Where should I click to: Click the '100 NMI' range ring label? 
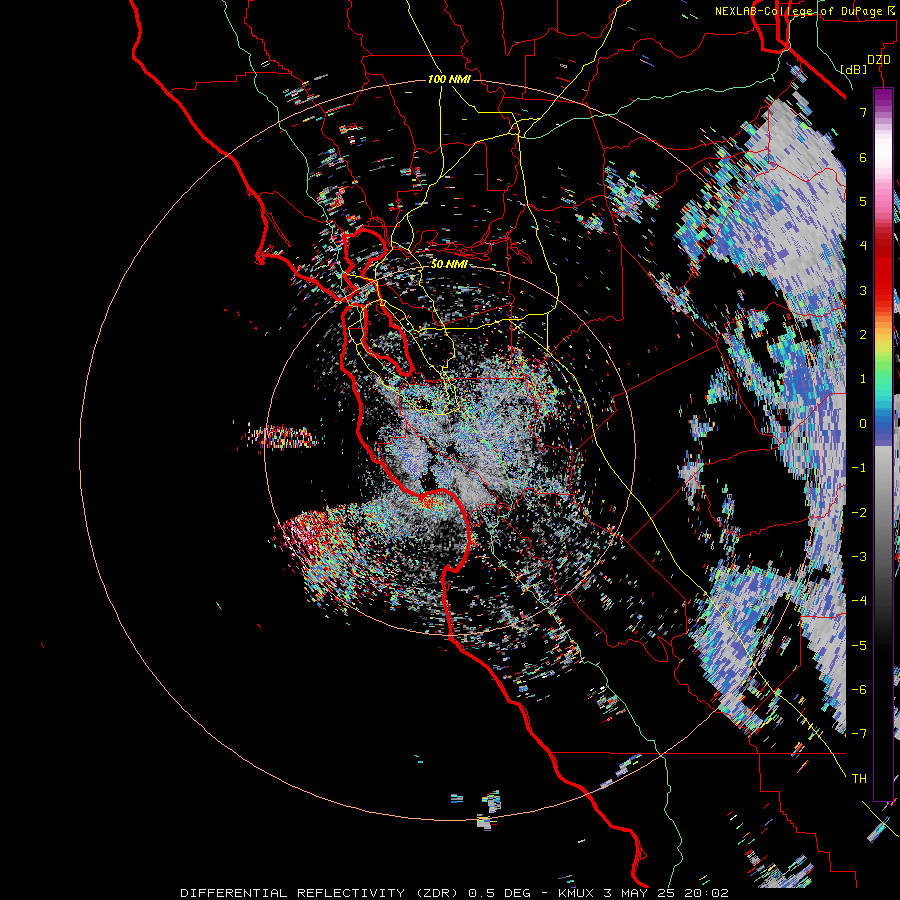coord(449,79)
